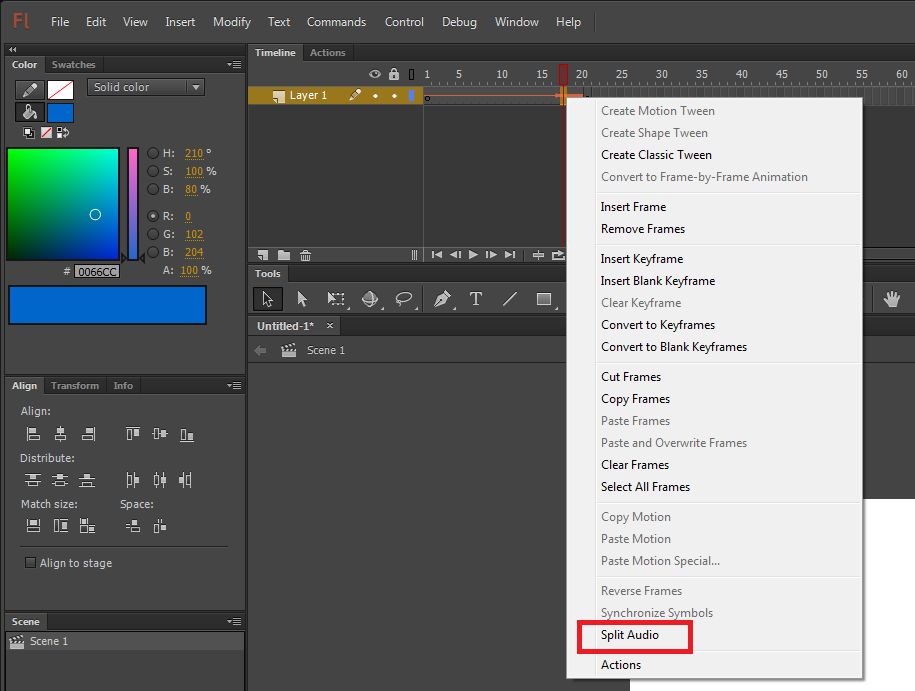Choose Insert Keyframe from context menu
The image size is (915, 691).
[642, 259]
